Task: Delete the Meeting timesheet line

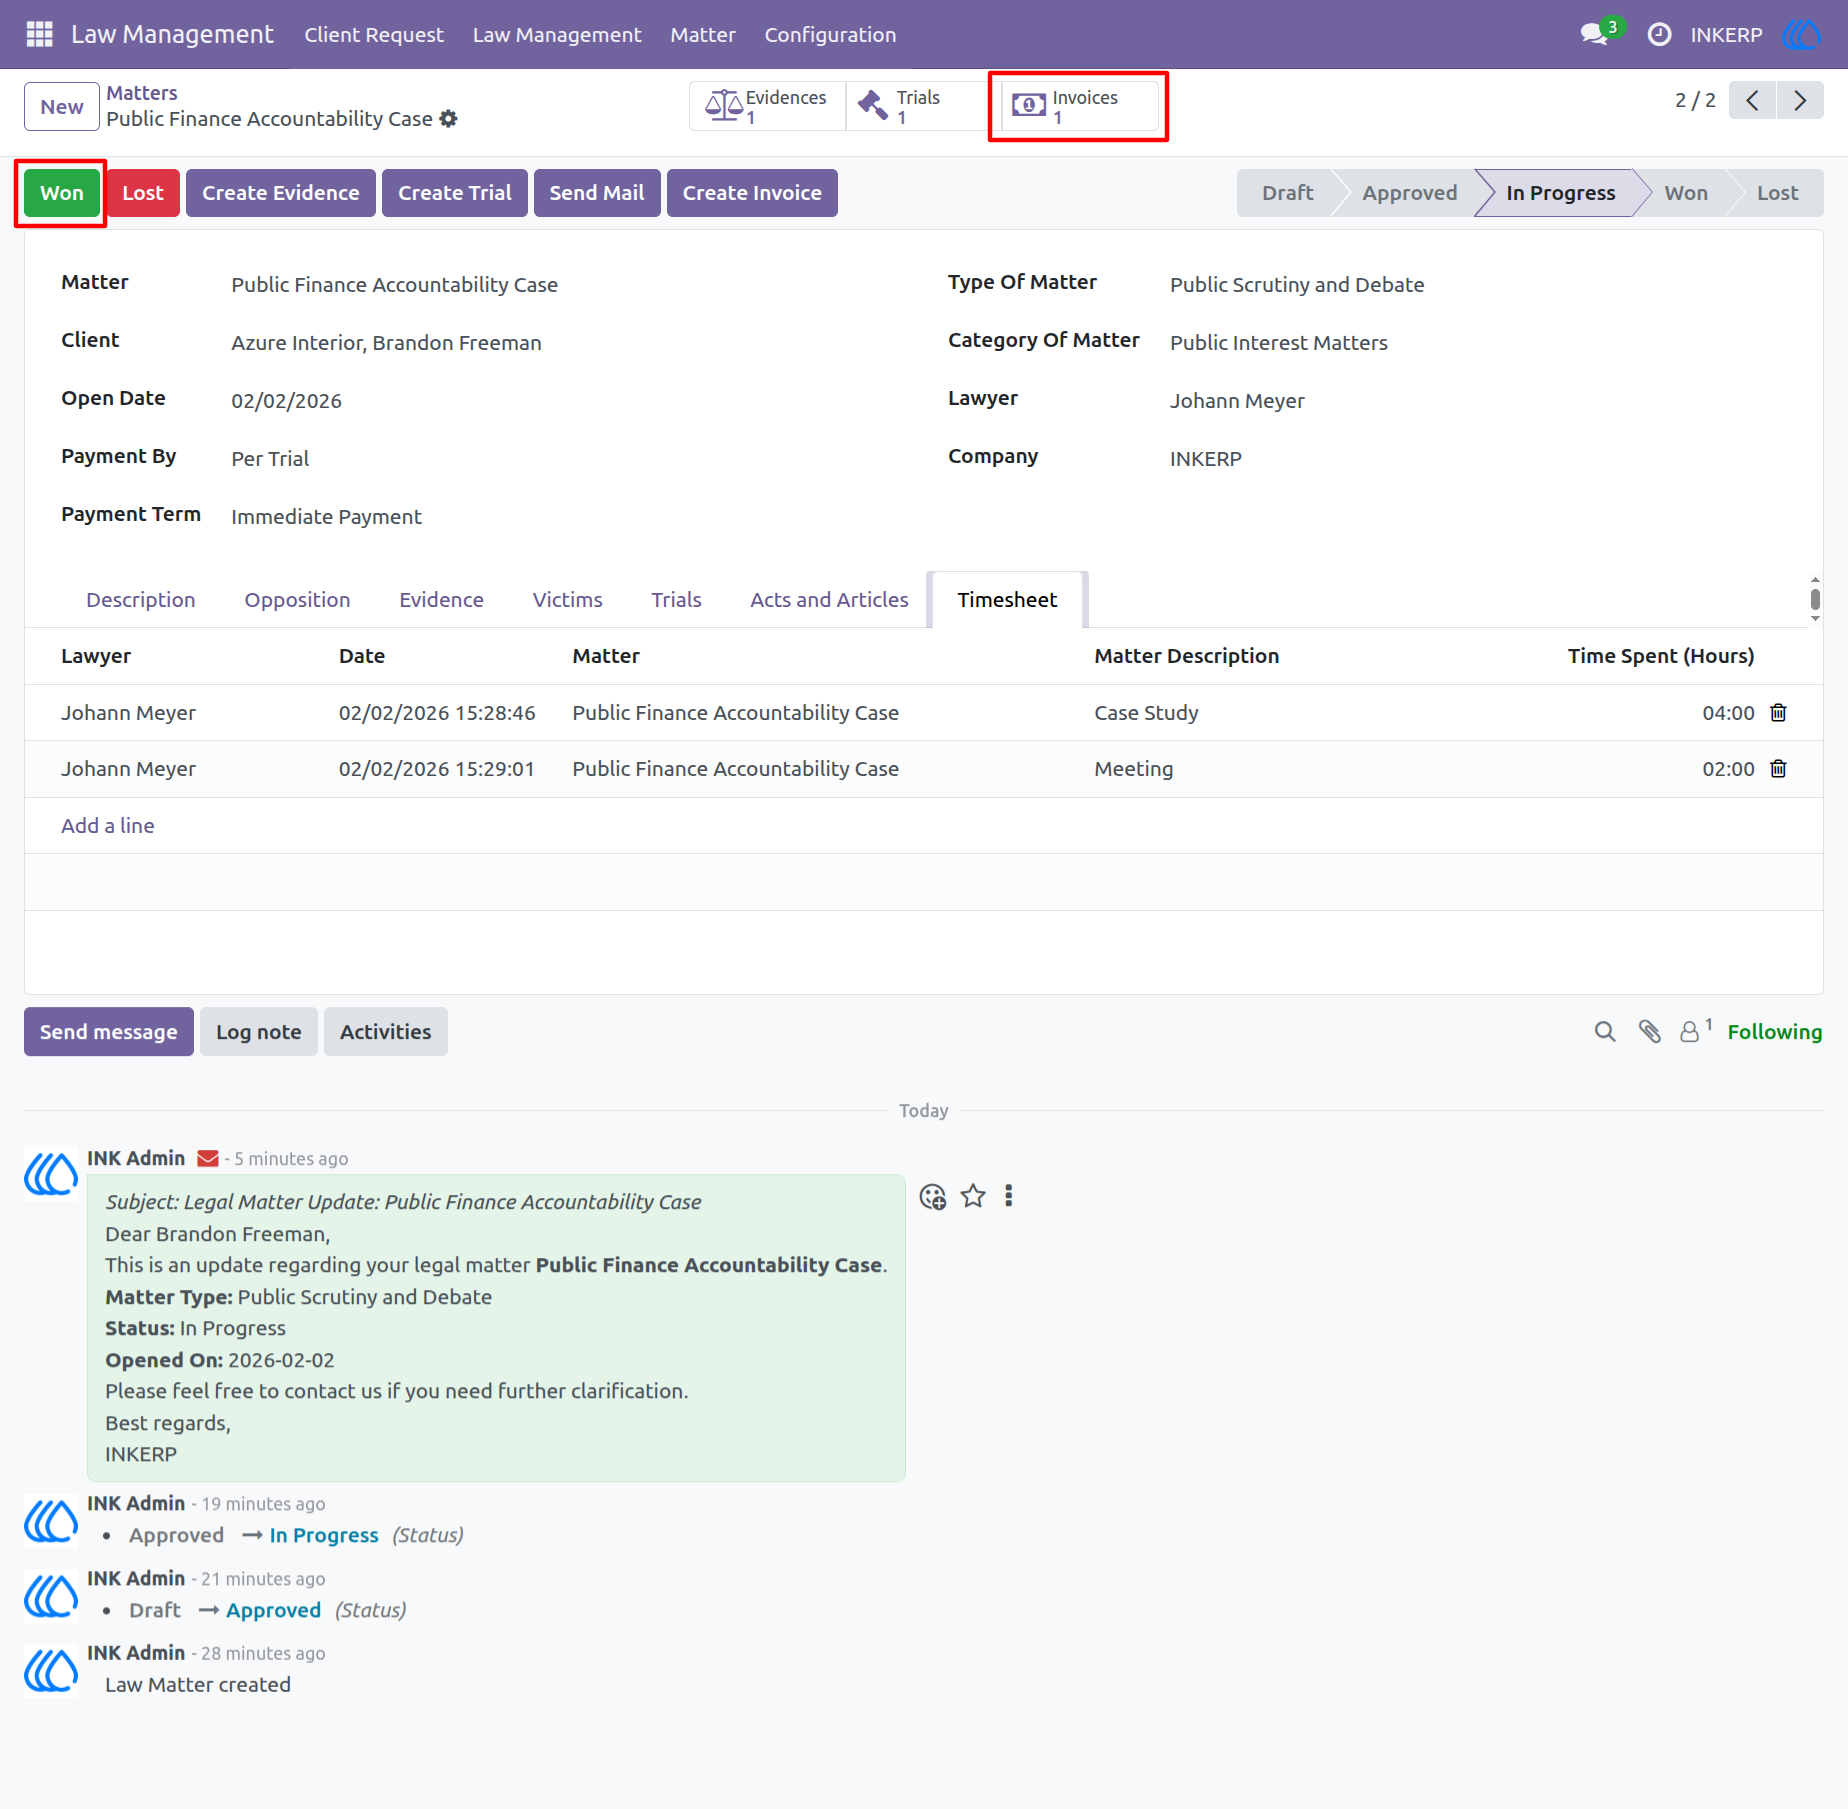Action: (1778, 768)
